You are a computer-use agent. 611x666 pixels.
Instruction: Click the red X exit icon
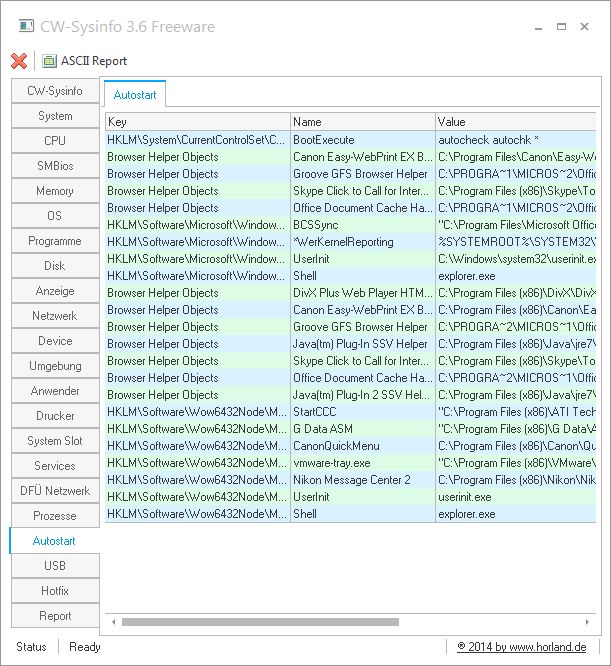[x=19, y=61]
